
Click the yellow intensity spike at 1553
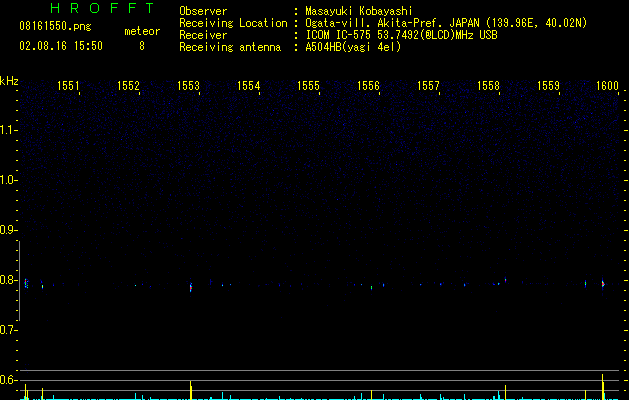point(191,390)
